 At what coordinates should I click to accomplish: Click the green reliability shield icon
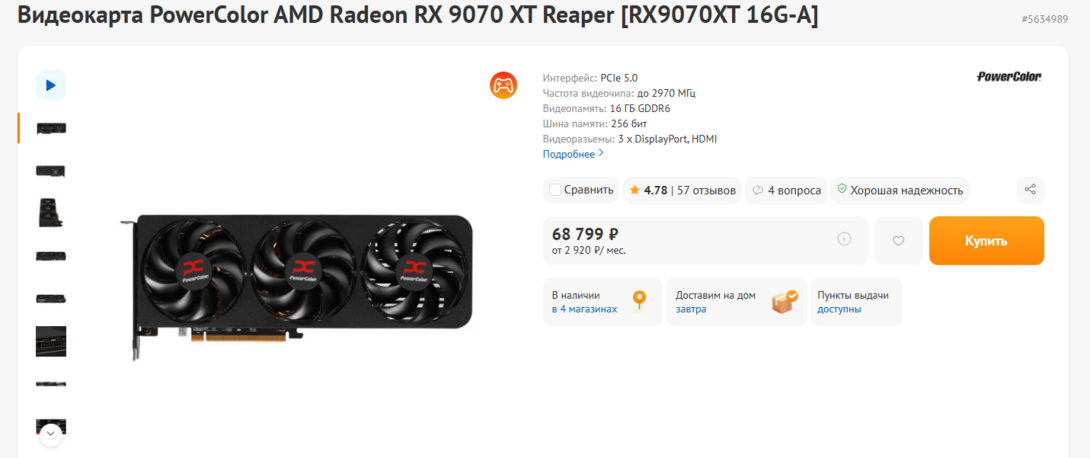point(842,189)
